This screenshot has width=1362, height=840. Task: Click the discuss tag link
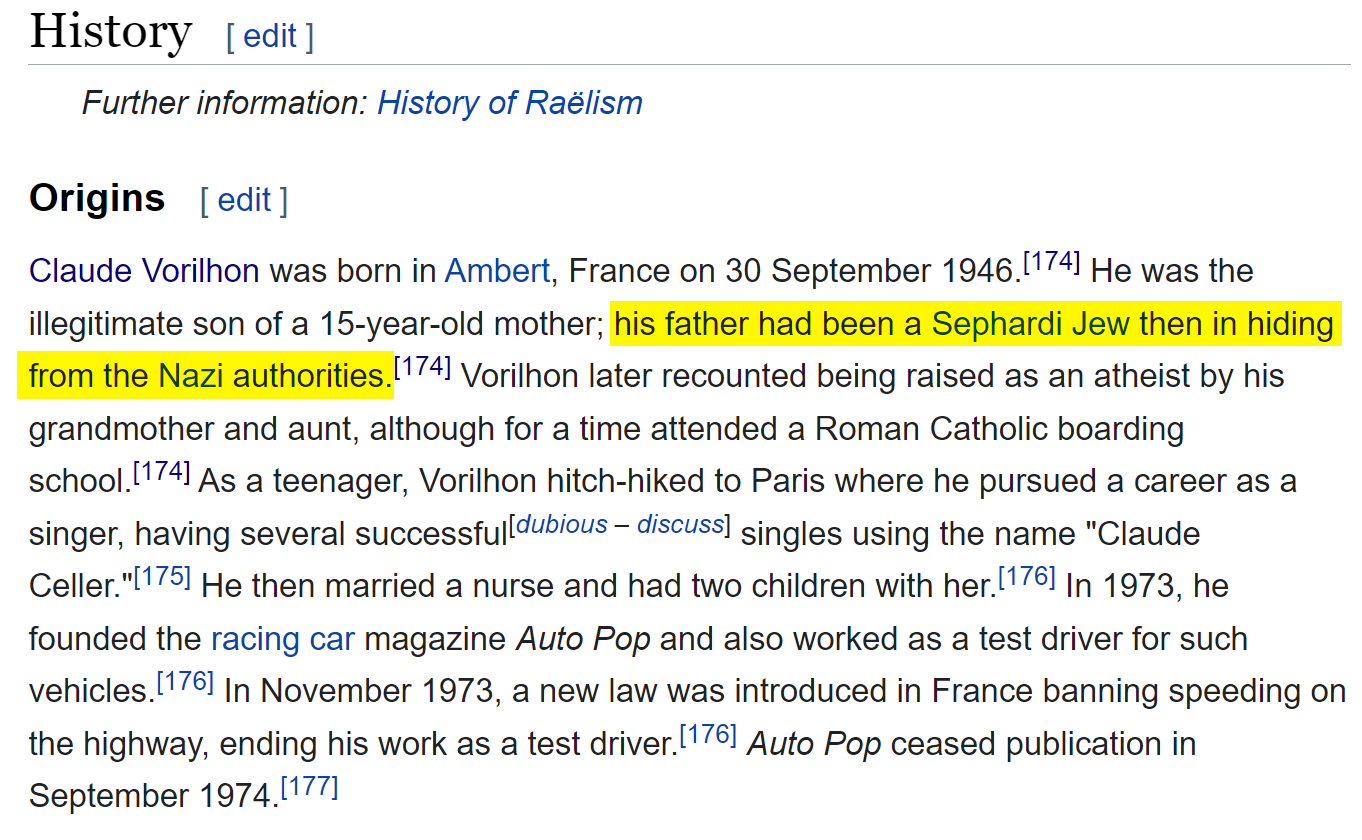(681, 525)
